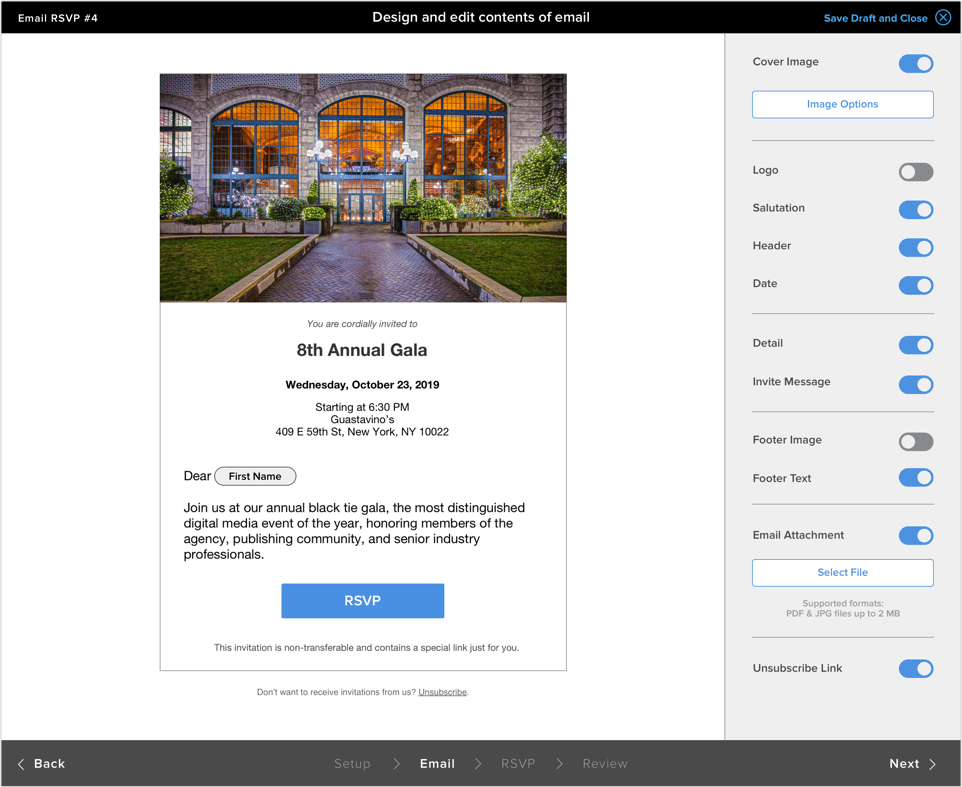Click the date Wednesday, October 23, 2019

pyautogui.click(x=362, y=385)
